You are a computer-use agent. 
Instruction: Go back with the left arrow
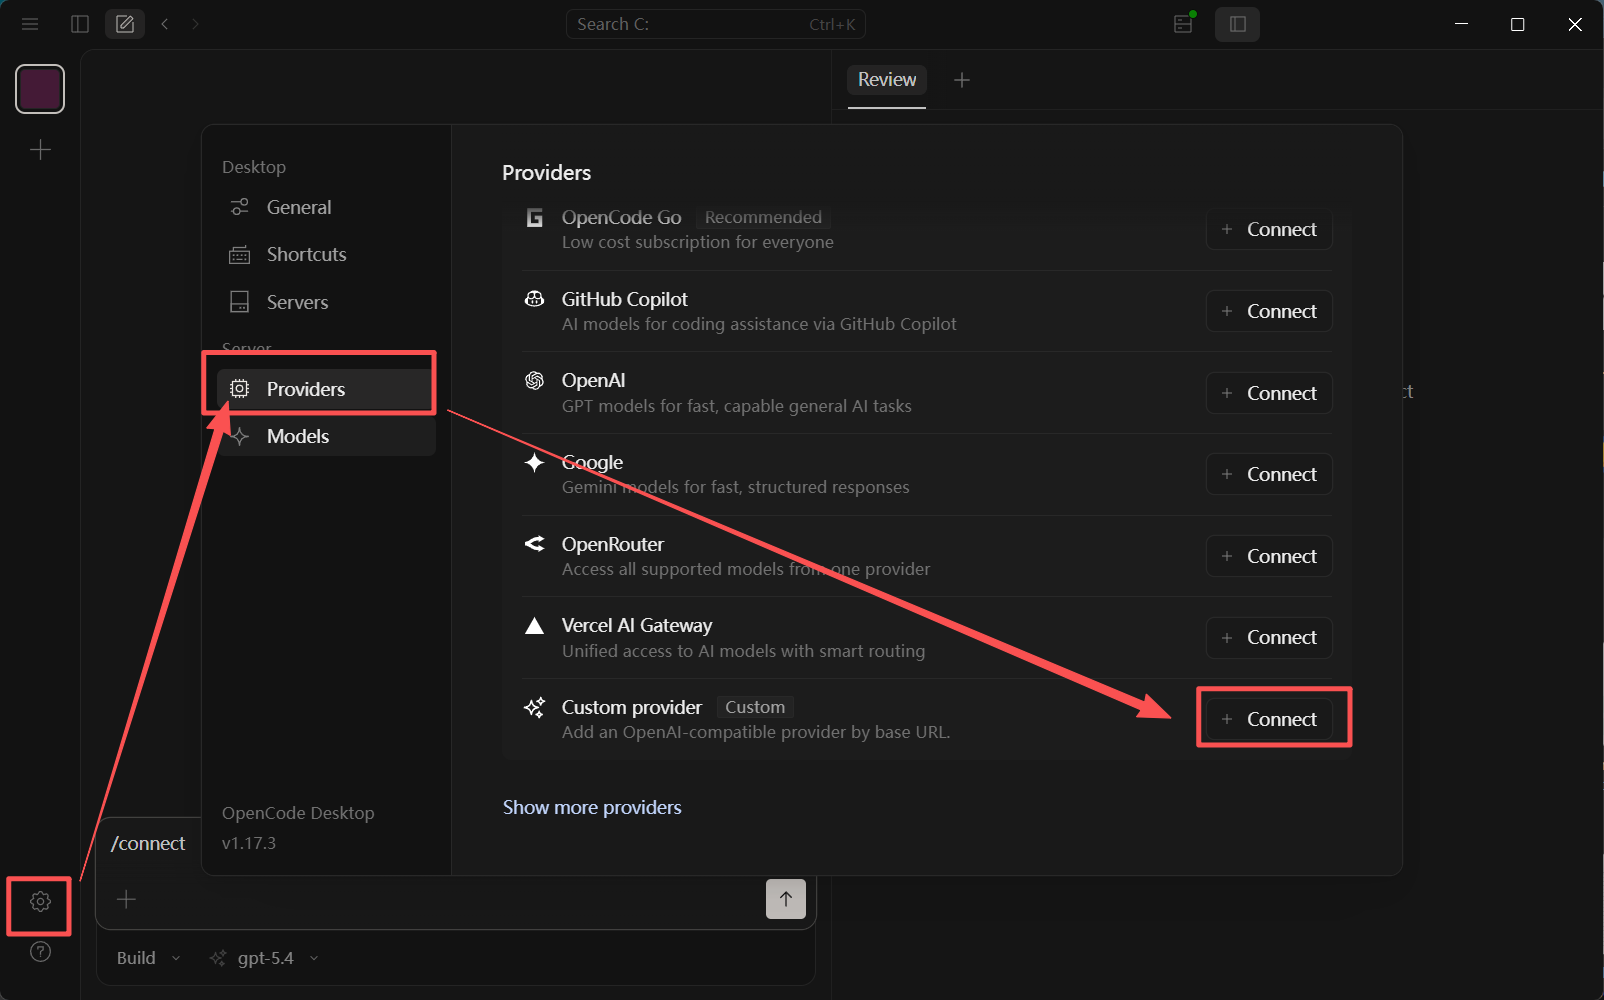click(x=165, y=24)
